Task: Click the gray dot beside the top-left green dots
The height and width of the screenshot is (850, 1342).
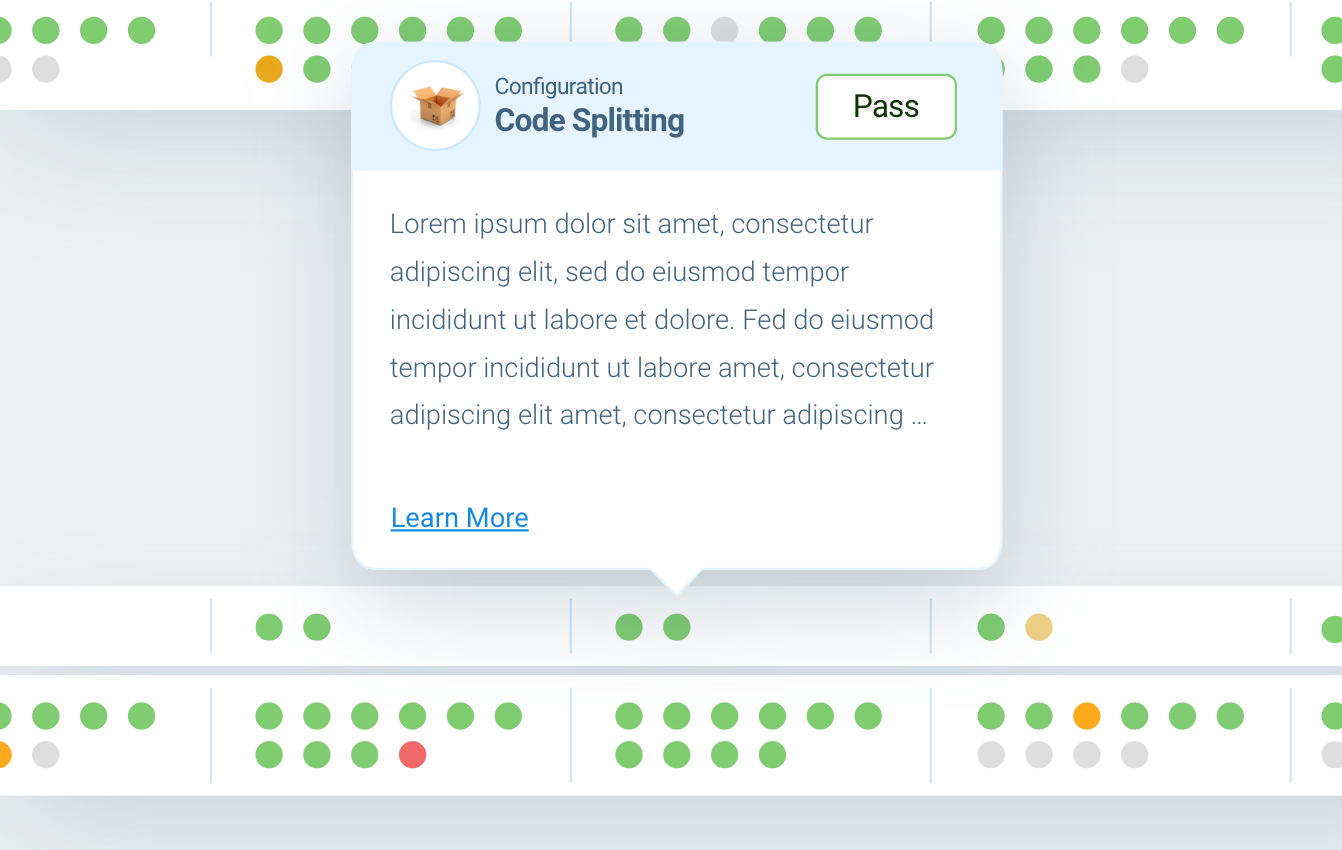Action: (45, 69)
